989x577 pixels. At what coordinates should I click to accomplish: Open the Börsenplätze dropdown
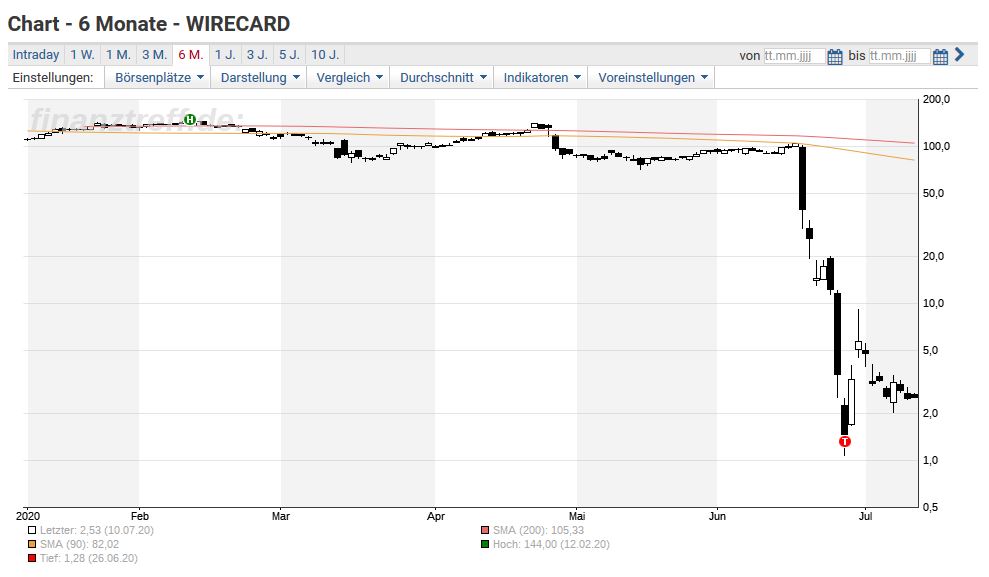click(x=159, y=78)
